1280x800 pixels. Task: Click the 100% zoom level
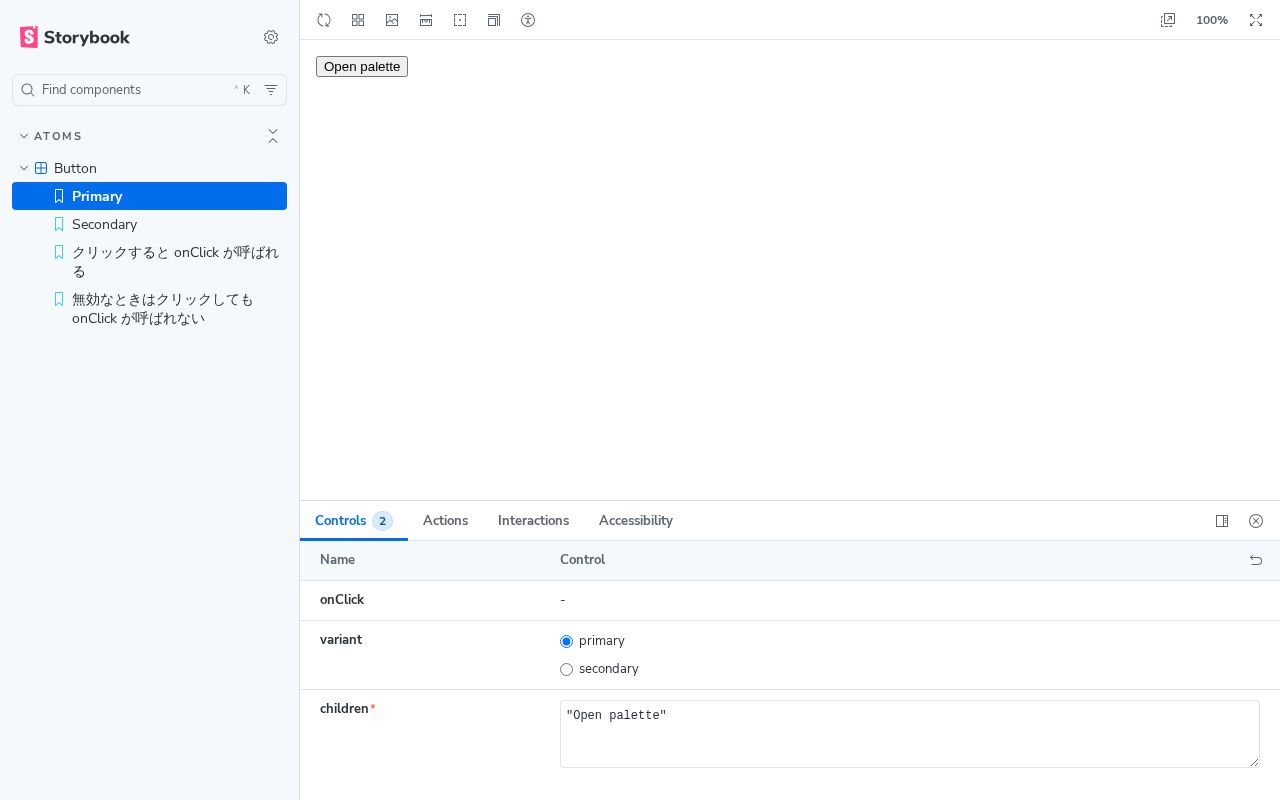[1212, 20]
